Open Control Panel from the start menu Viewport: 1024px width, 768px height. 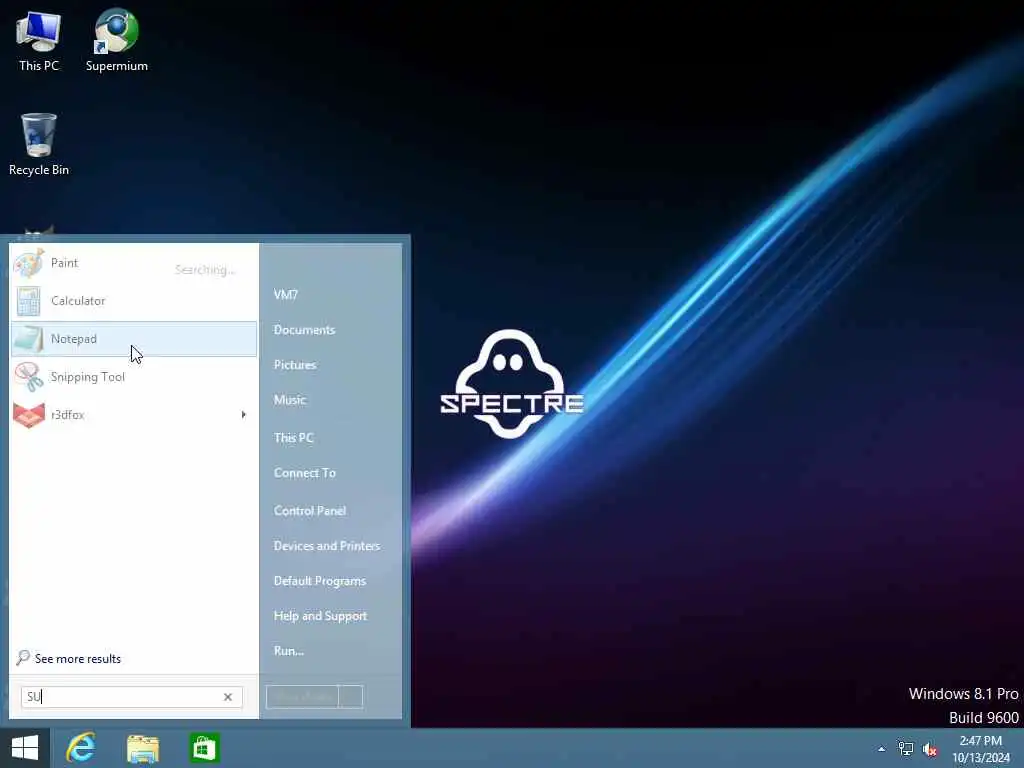click(310, 511)
